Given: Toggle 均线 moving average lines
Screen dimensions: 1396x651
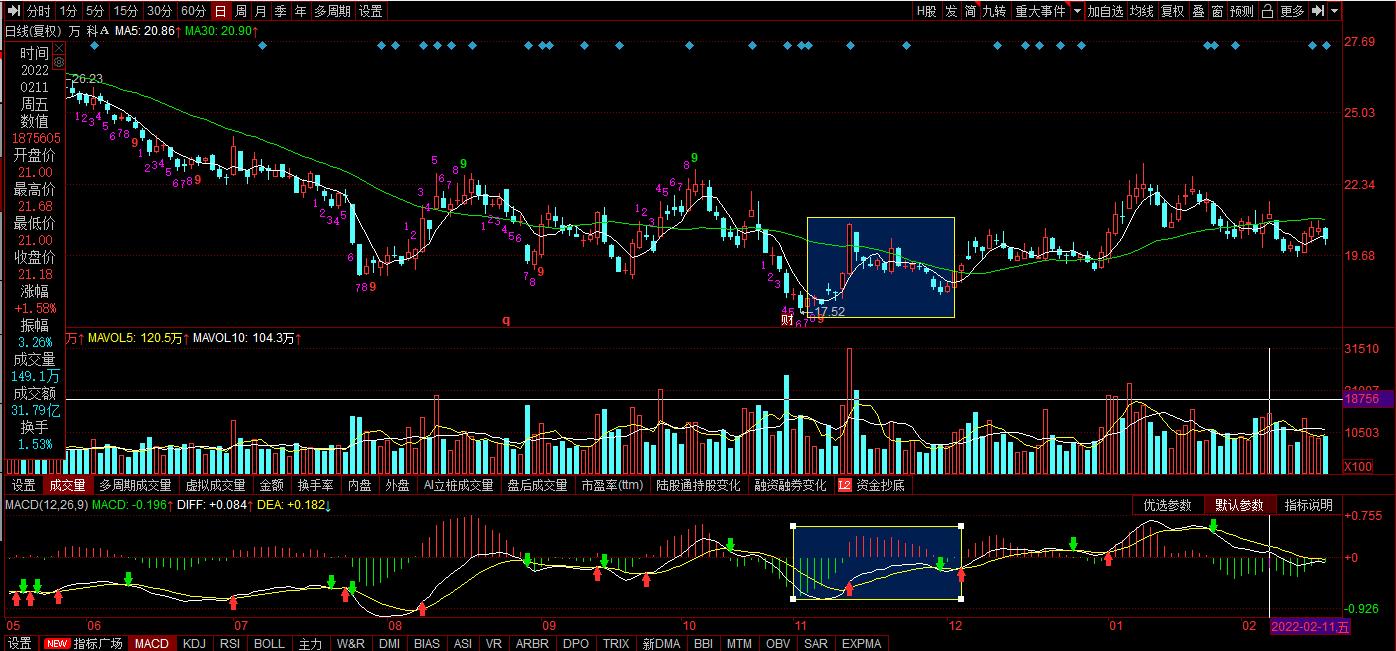Looking at the screenshot, I should (x=1141, y=11).
